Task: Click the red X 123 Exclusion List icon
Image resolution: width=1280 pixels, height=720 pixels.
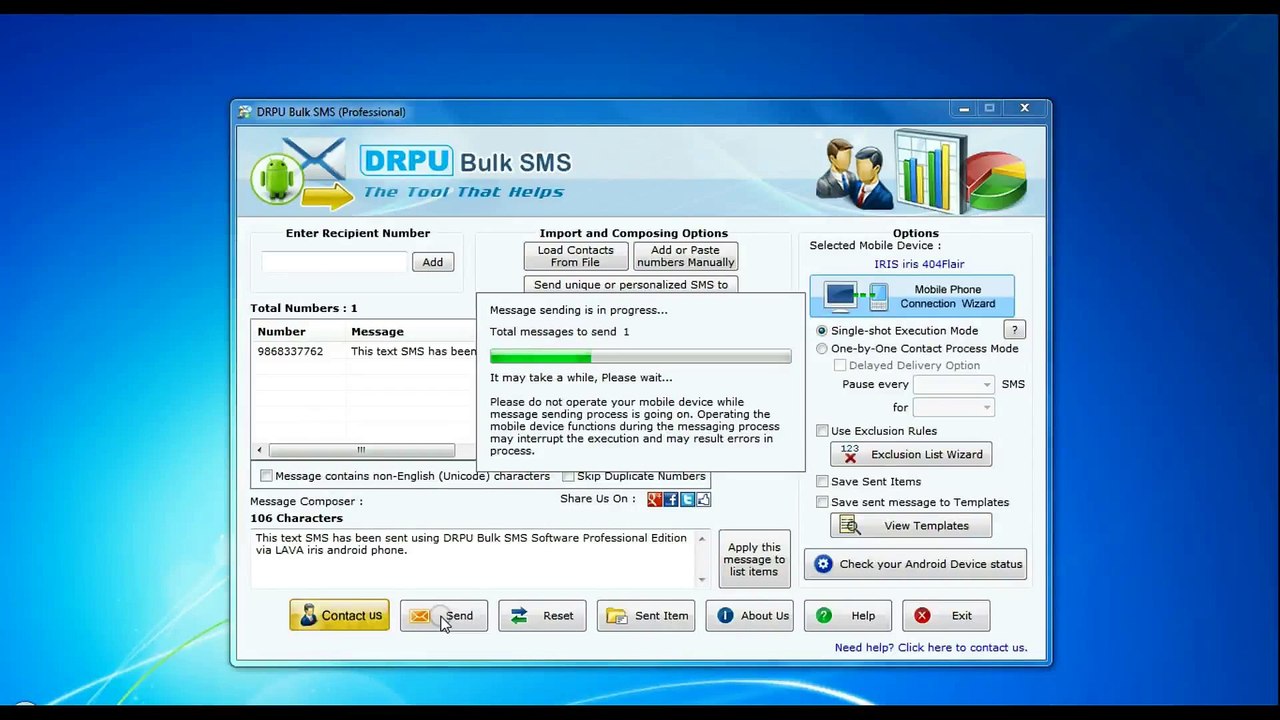Action: pyautogui.click(x=850, y=454)
